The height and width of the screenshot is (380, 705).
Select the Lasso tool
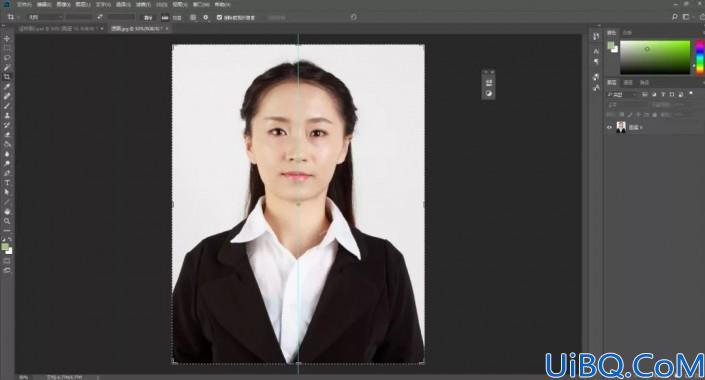point(7,58)
